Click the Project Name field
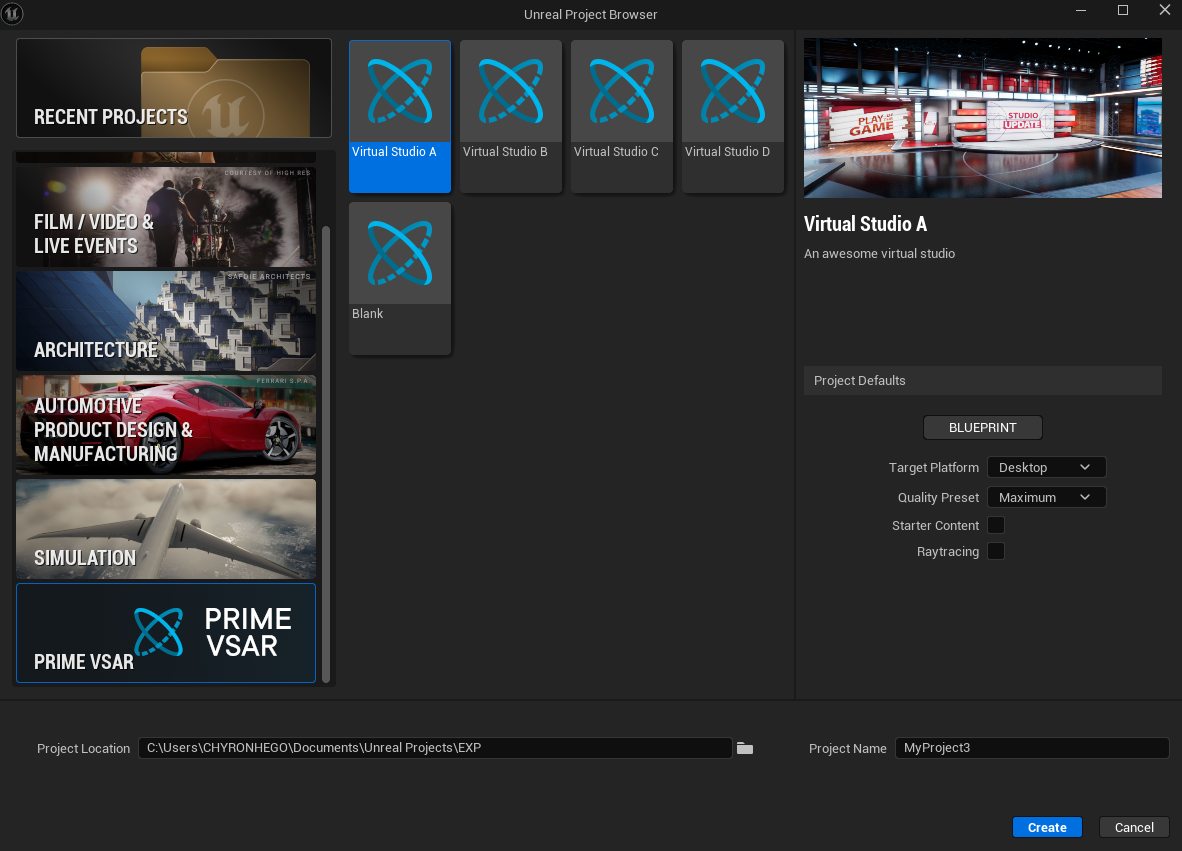The width and height of the screenshot is (1182, 851). coord(1032,748)
